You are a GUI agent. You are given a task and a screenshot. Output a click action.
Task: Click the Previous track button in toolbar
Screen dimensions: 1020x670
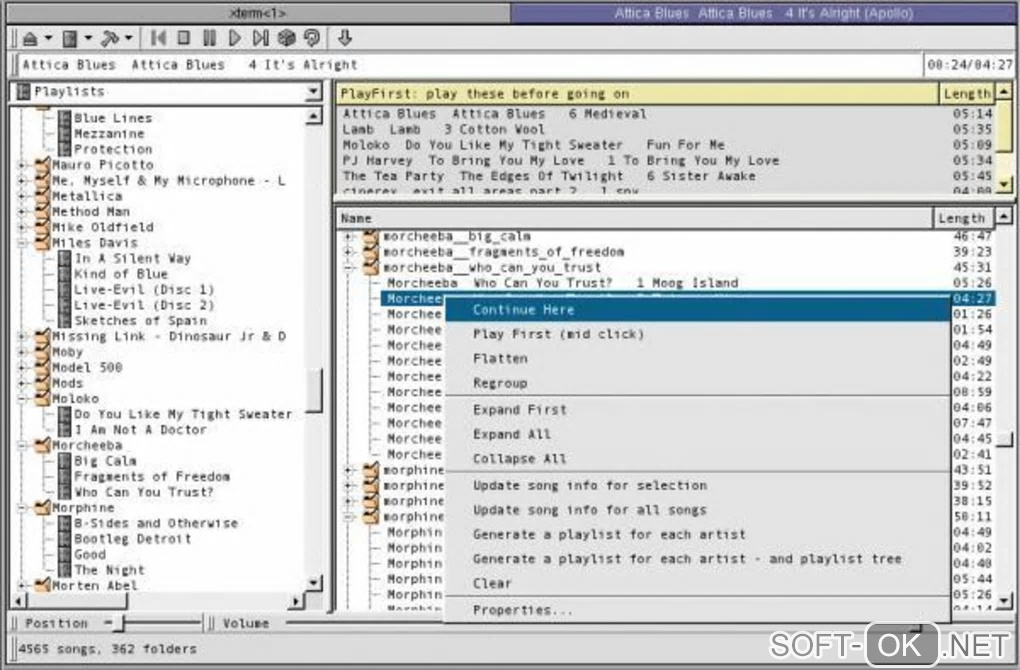click(x=158, y=38)
